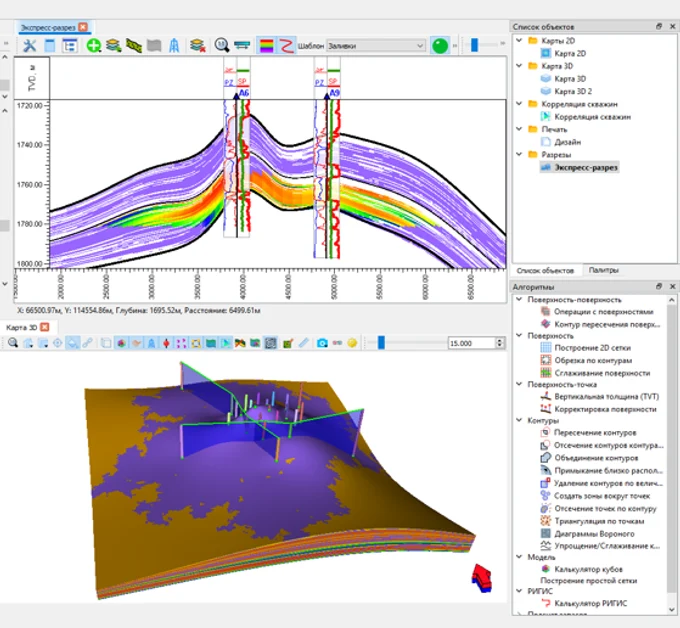Image resolution: width=680 pixels, height=628 pixels.
Task: Switch to the Палитры tab
Action: (603, 271)
